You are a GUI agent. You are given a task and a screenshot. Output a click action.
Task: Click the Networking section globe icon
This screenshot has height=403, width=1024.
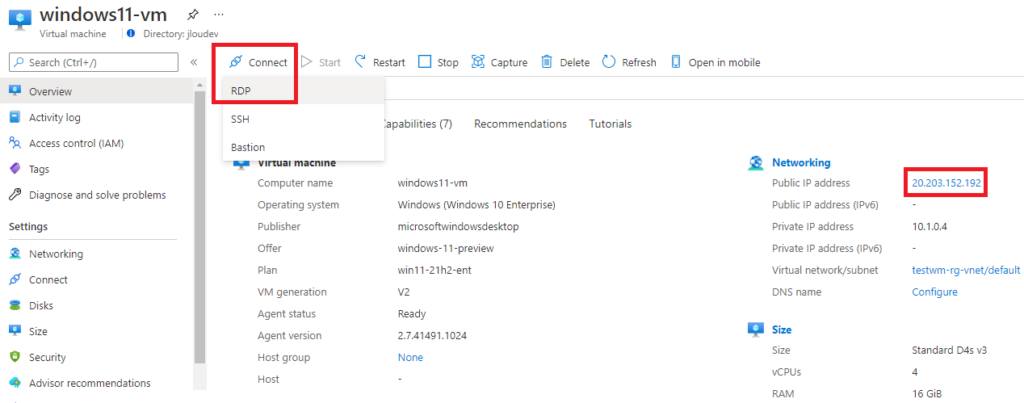point(756,163)
